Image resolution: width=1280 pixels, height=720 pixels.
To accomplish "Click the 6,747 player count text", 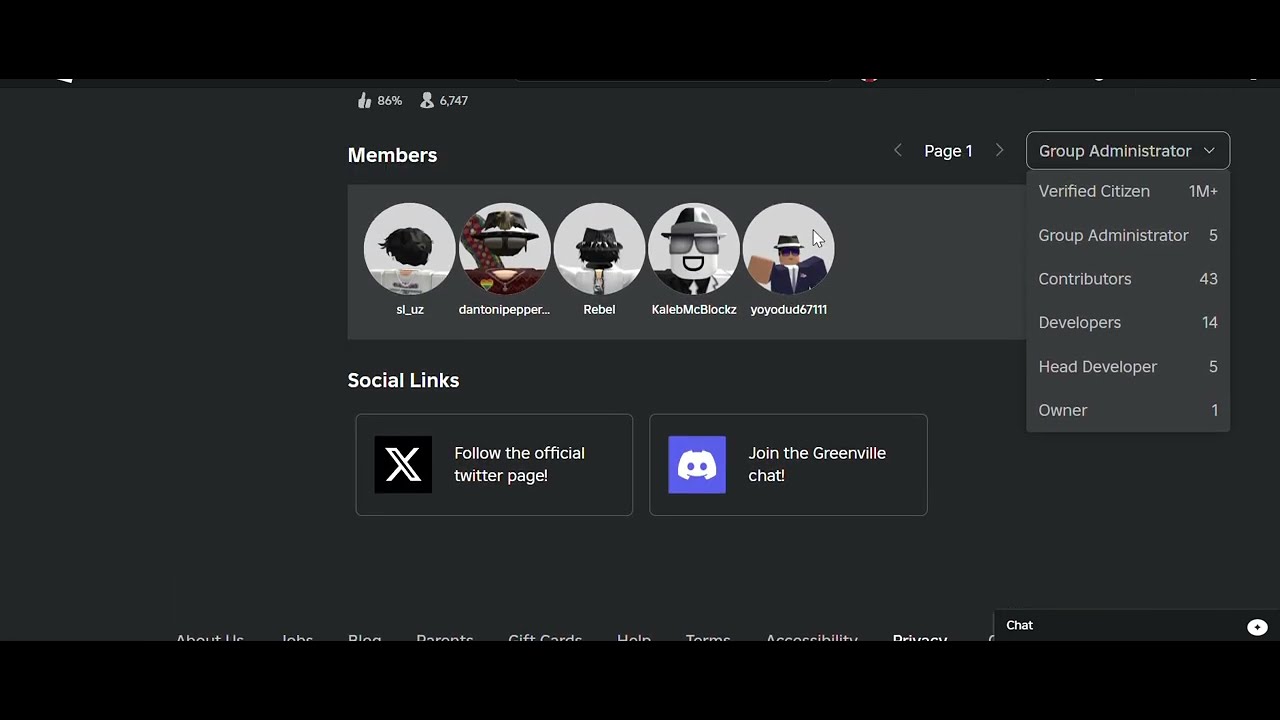I will pyautogui.click(x=454, y=101).
